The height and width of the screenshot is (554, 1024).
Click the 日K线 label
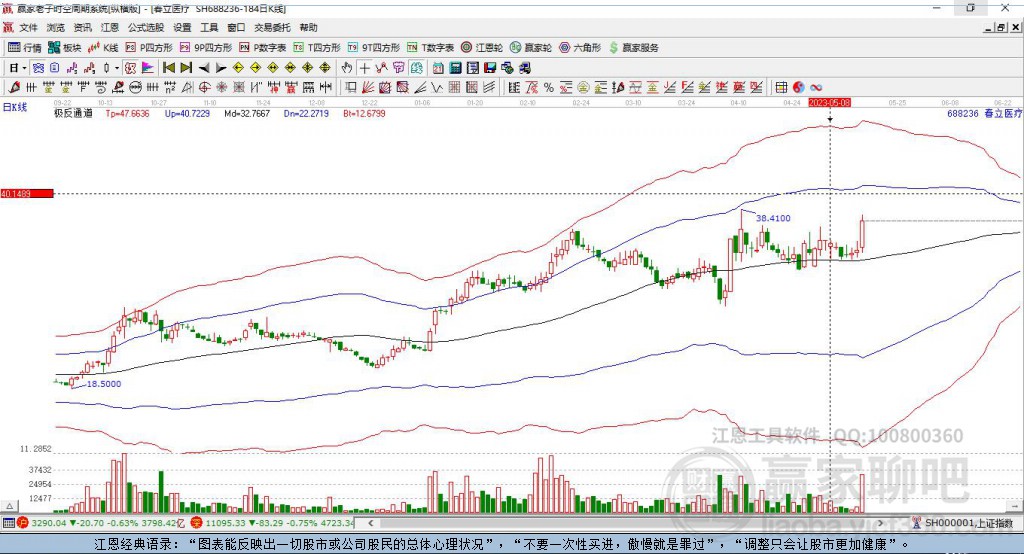15,107
